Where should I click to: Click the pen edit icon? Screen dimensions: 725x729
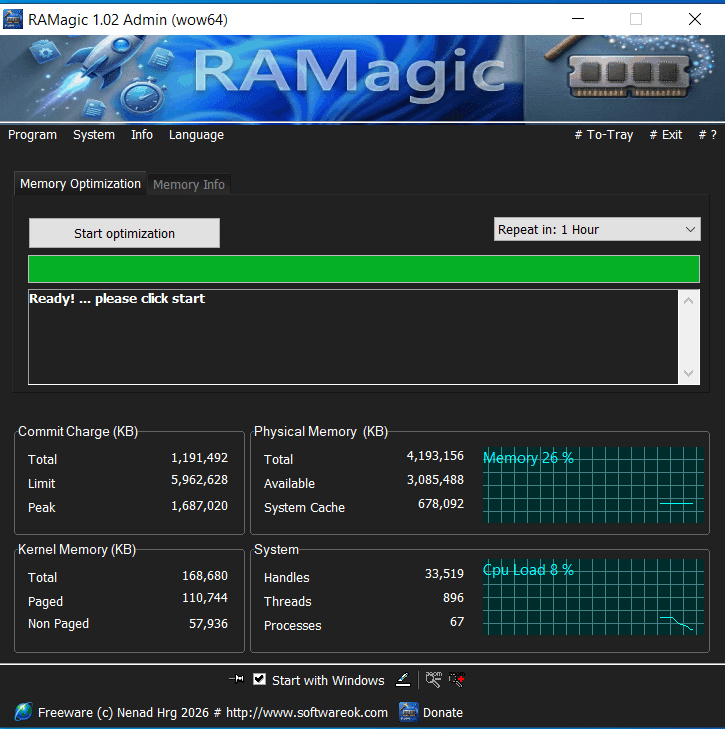click(x=403, y=680)
